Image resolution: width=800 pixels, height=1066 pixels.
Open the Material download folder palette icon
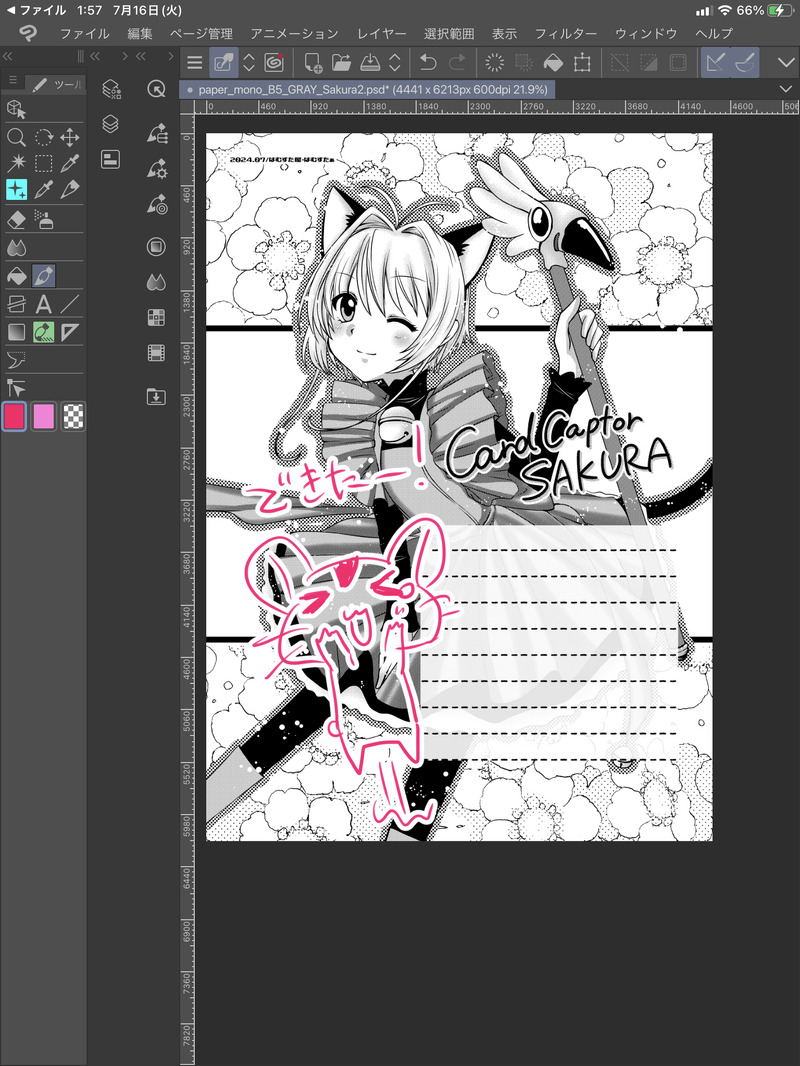(x=156, y=396)
